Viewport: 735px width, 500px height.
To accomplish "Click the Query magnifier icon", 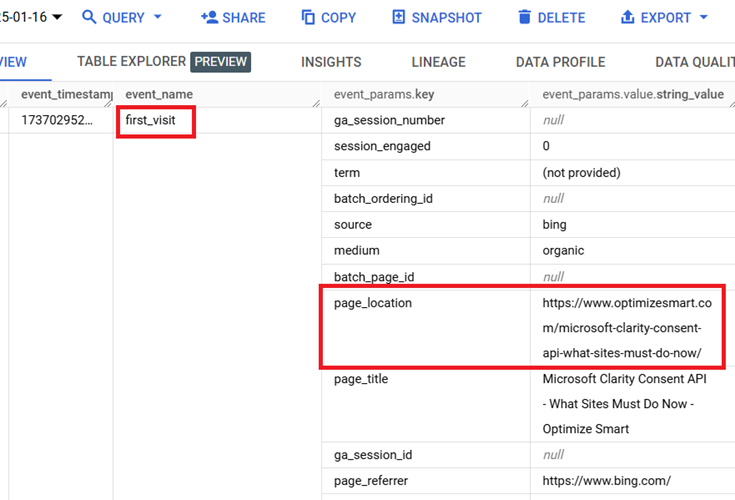I will click(x=89, y=18).
